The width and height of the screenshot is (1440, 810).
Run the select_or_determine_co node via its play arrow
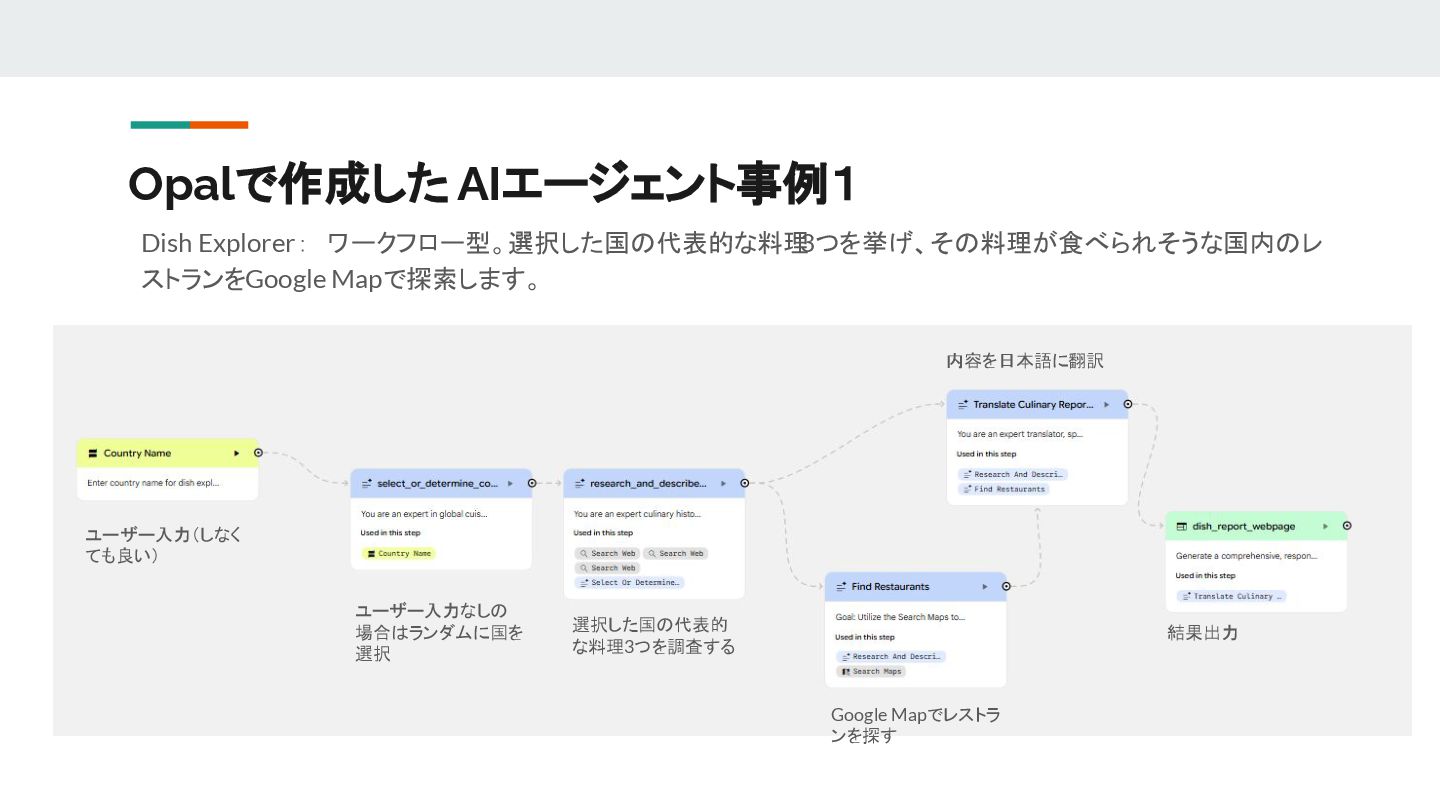pyautogui.click(x=510, y=483)
